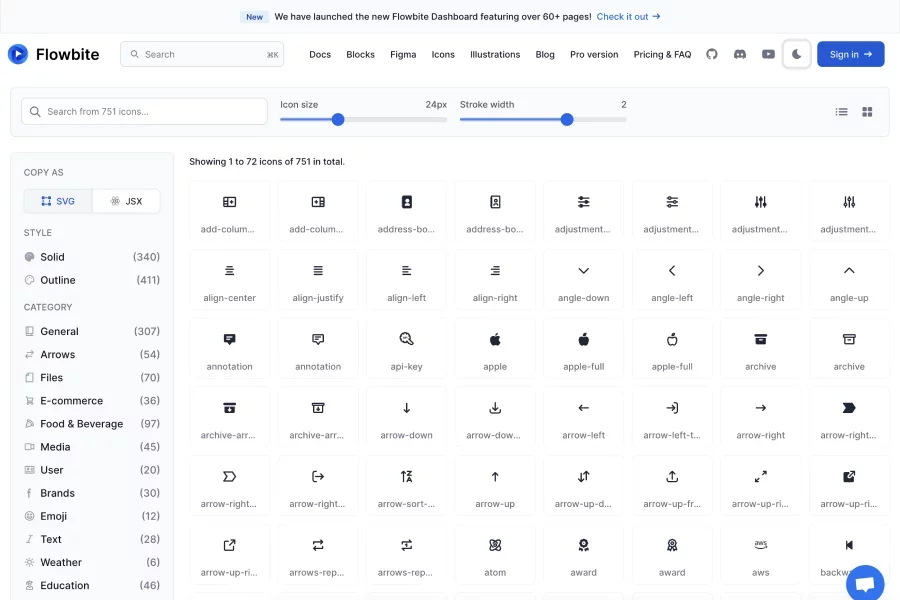Switch copy format to JSX
Screen dimensions: 900x600
126,201
